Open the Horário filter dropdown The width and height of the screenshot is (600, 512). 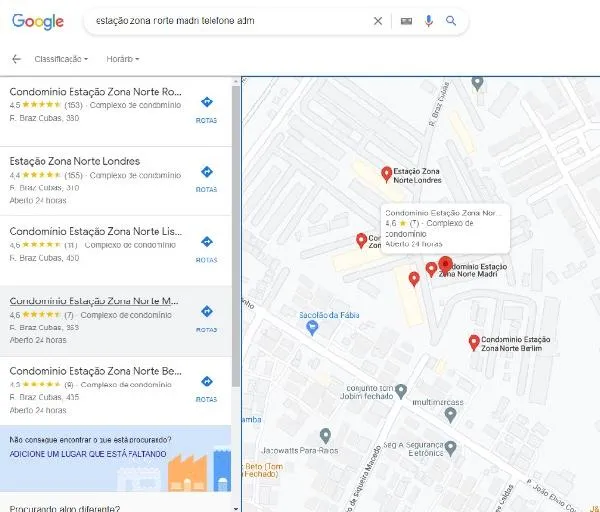point(122,59)
